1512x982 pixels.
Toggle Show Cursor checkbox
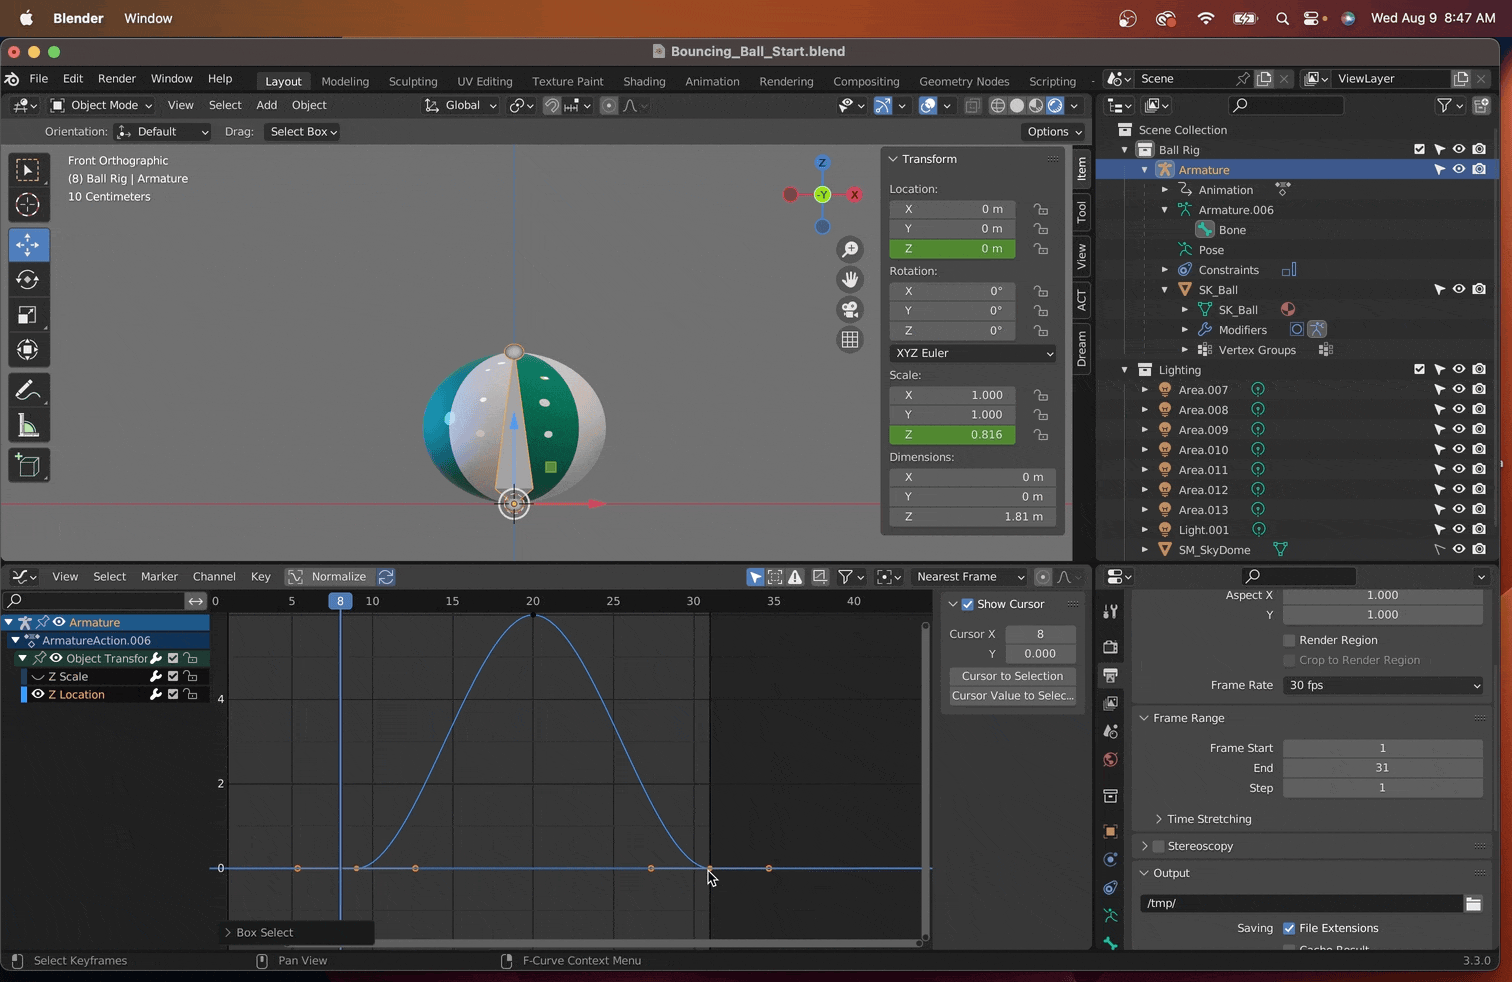pos(967,604)
